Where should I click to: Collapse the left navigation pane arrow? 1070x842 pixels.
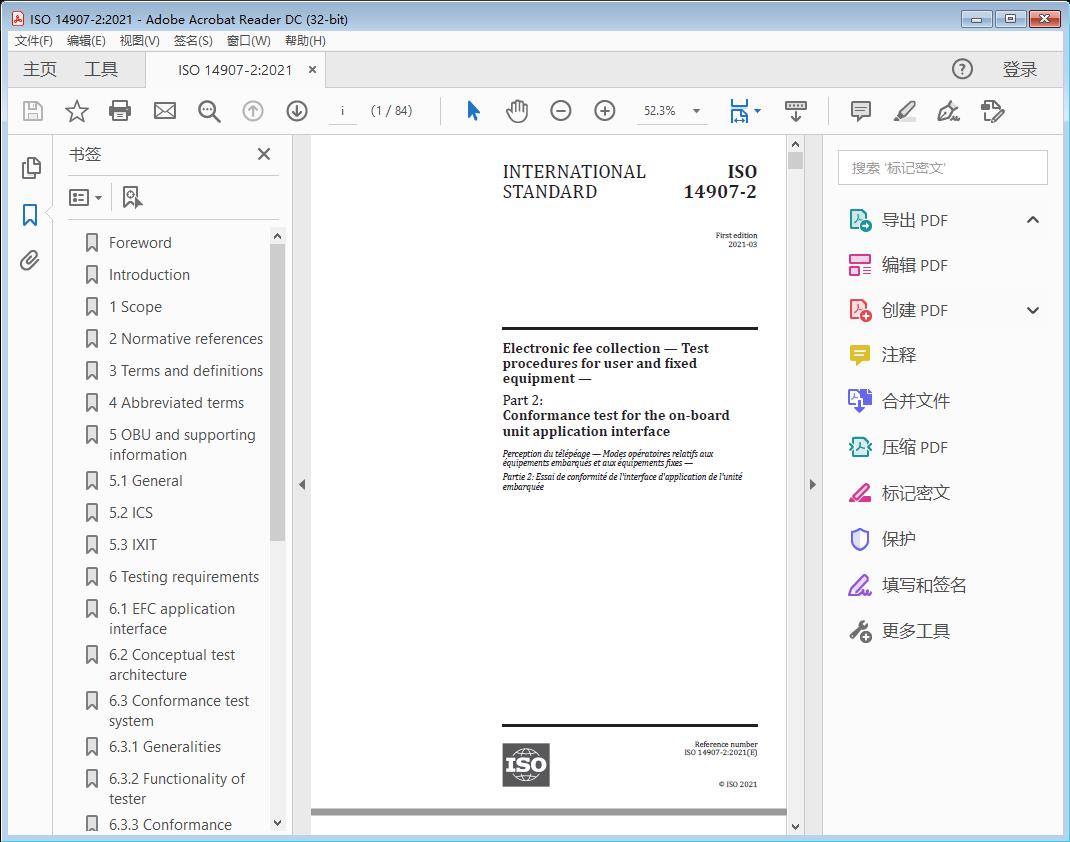click(302, 485)
